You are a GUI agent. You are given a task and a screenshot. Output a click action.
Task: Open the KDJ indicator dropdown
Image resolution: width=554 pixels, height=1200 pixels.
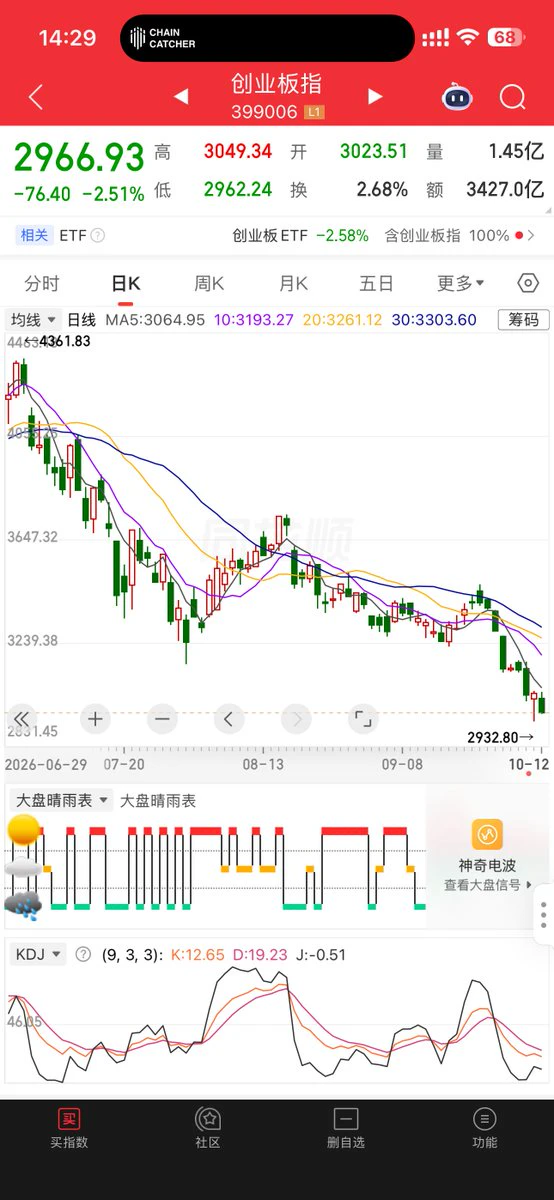click(39, 955)
